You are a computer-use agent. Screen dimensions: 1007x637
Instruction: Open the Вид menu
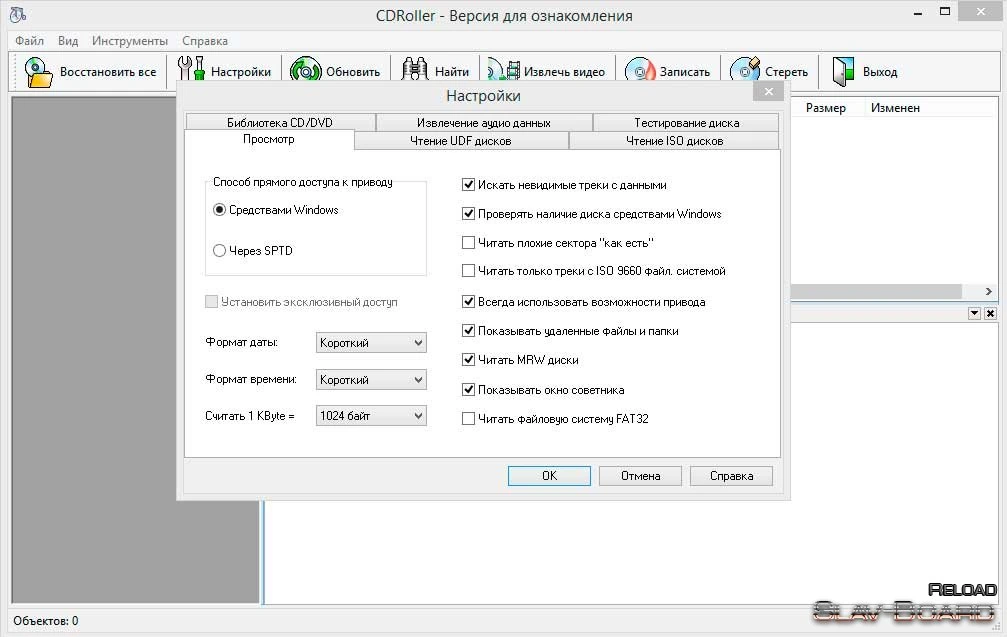tap(68, 41)
